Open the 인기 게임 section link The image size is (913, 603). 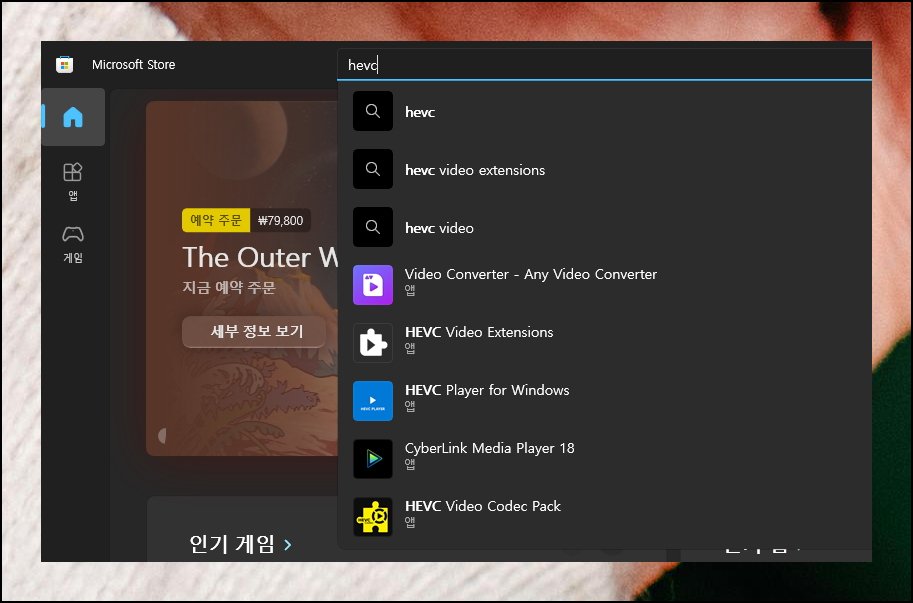click(x=232, y=544)
